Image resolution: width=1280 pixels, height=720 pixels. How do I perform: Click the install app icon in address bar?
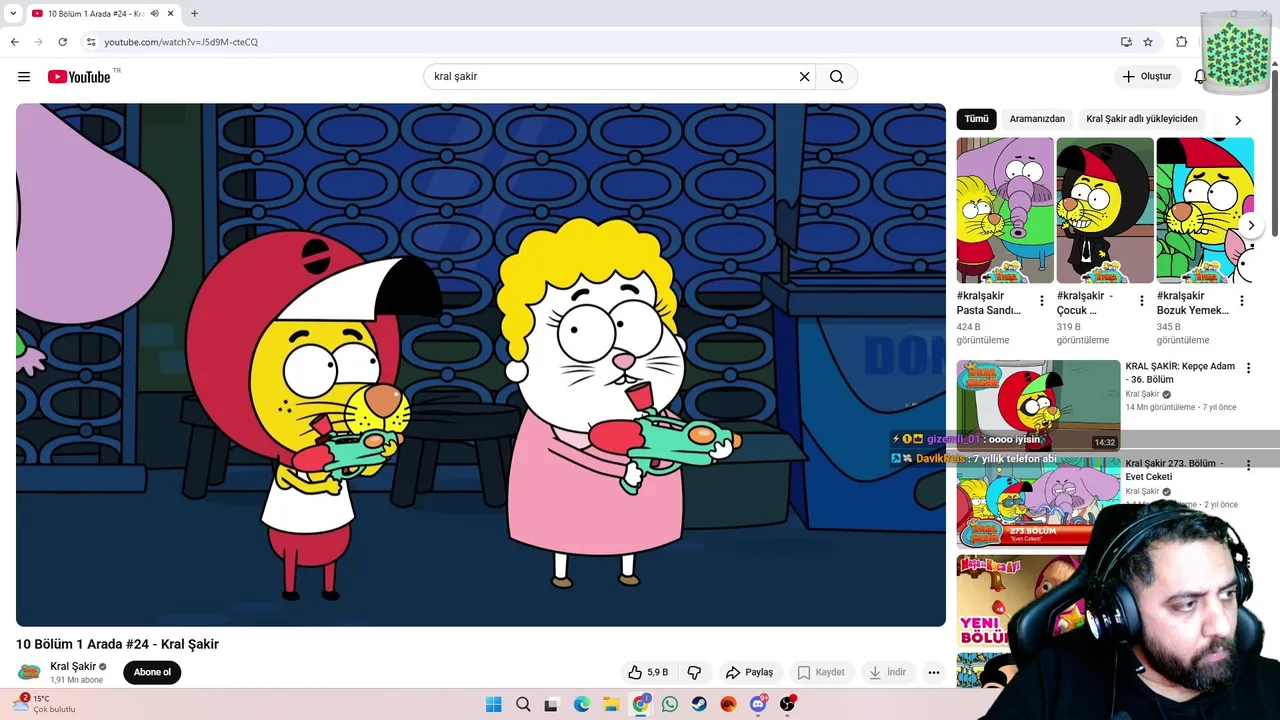[1126, 42]
